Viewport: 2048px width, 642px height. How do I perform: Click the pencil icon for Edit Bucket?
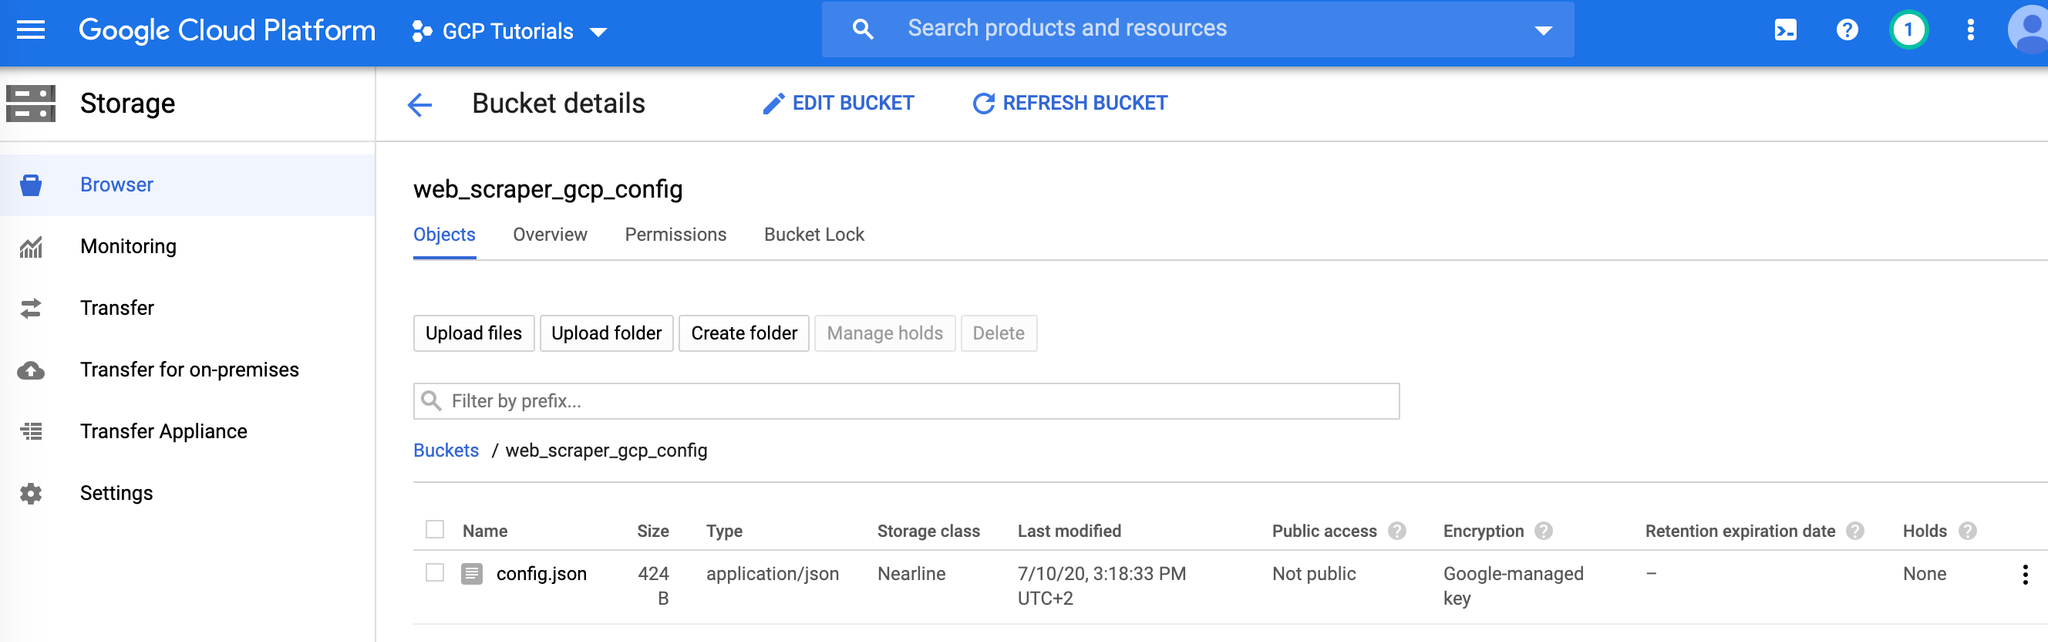coord(773,104)
